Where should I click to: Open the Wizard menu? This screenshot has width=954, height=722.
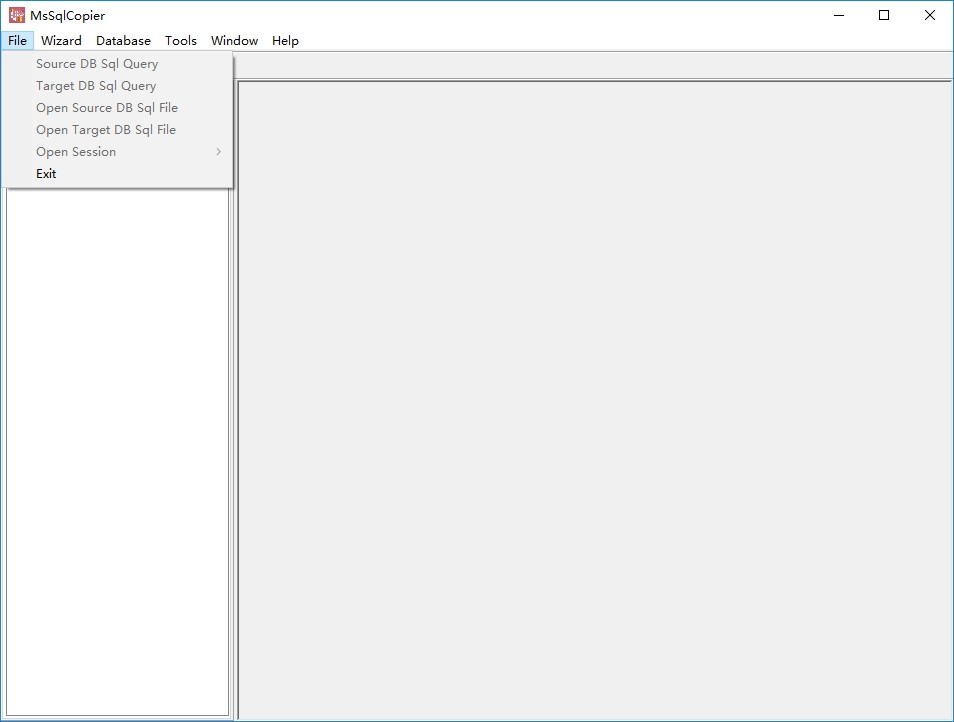[x=61, y=41]
